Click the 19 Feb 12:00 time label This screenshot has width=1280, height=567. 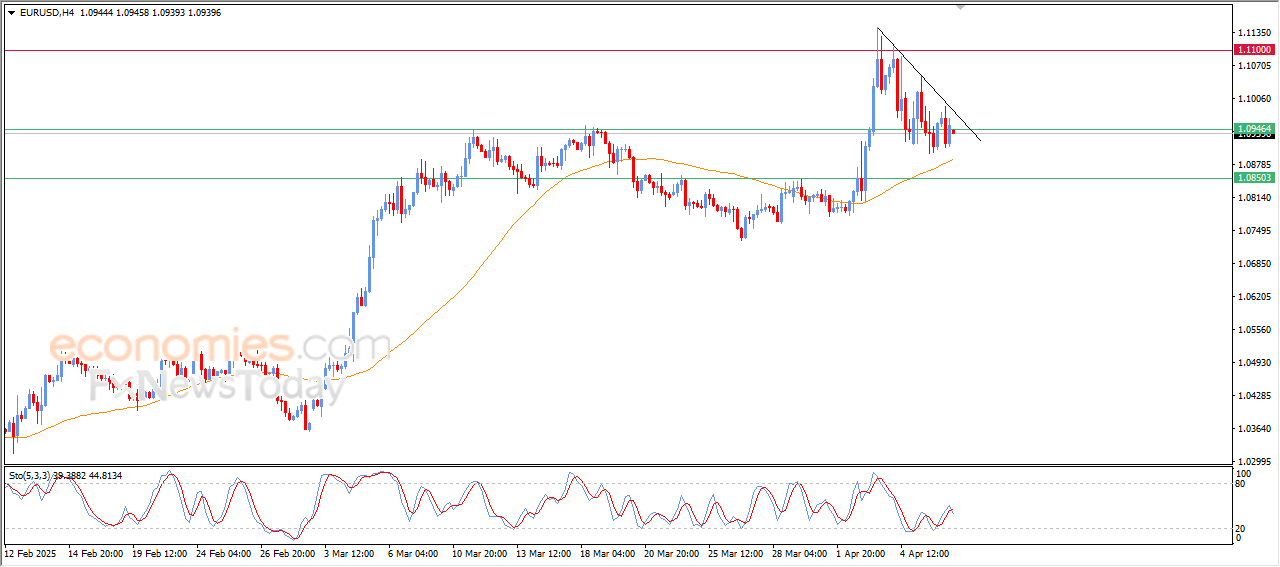tap(160, 552)
